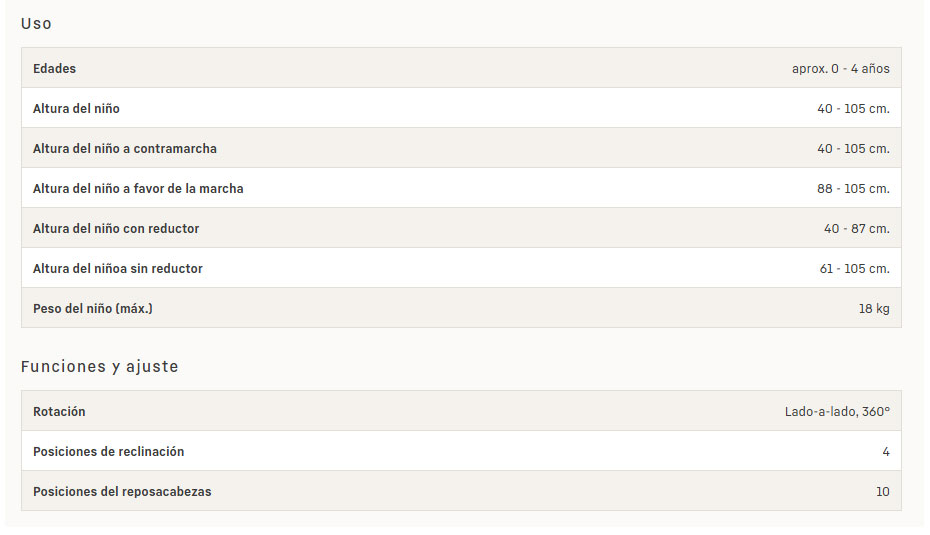Click the 'aprox. 0 - 4 años' value

coord(840,69)
